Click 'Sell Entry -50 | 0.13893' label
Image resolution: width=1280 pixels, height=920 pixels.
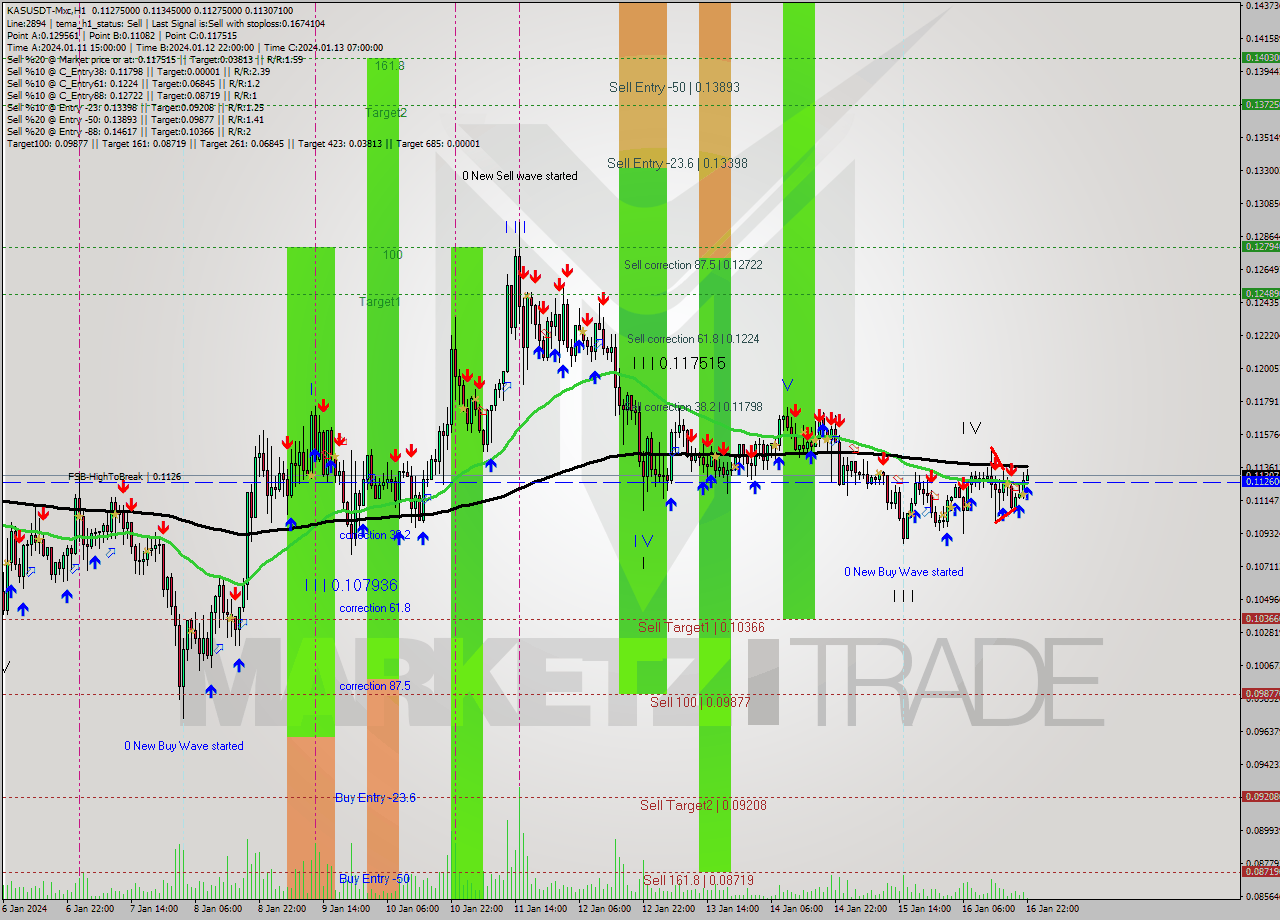click(674, 87)
